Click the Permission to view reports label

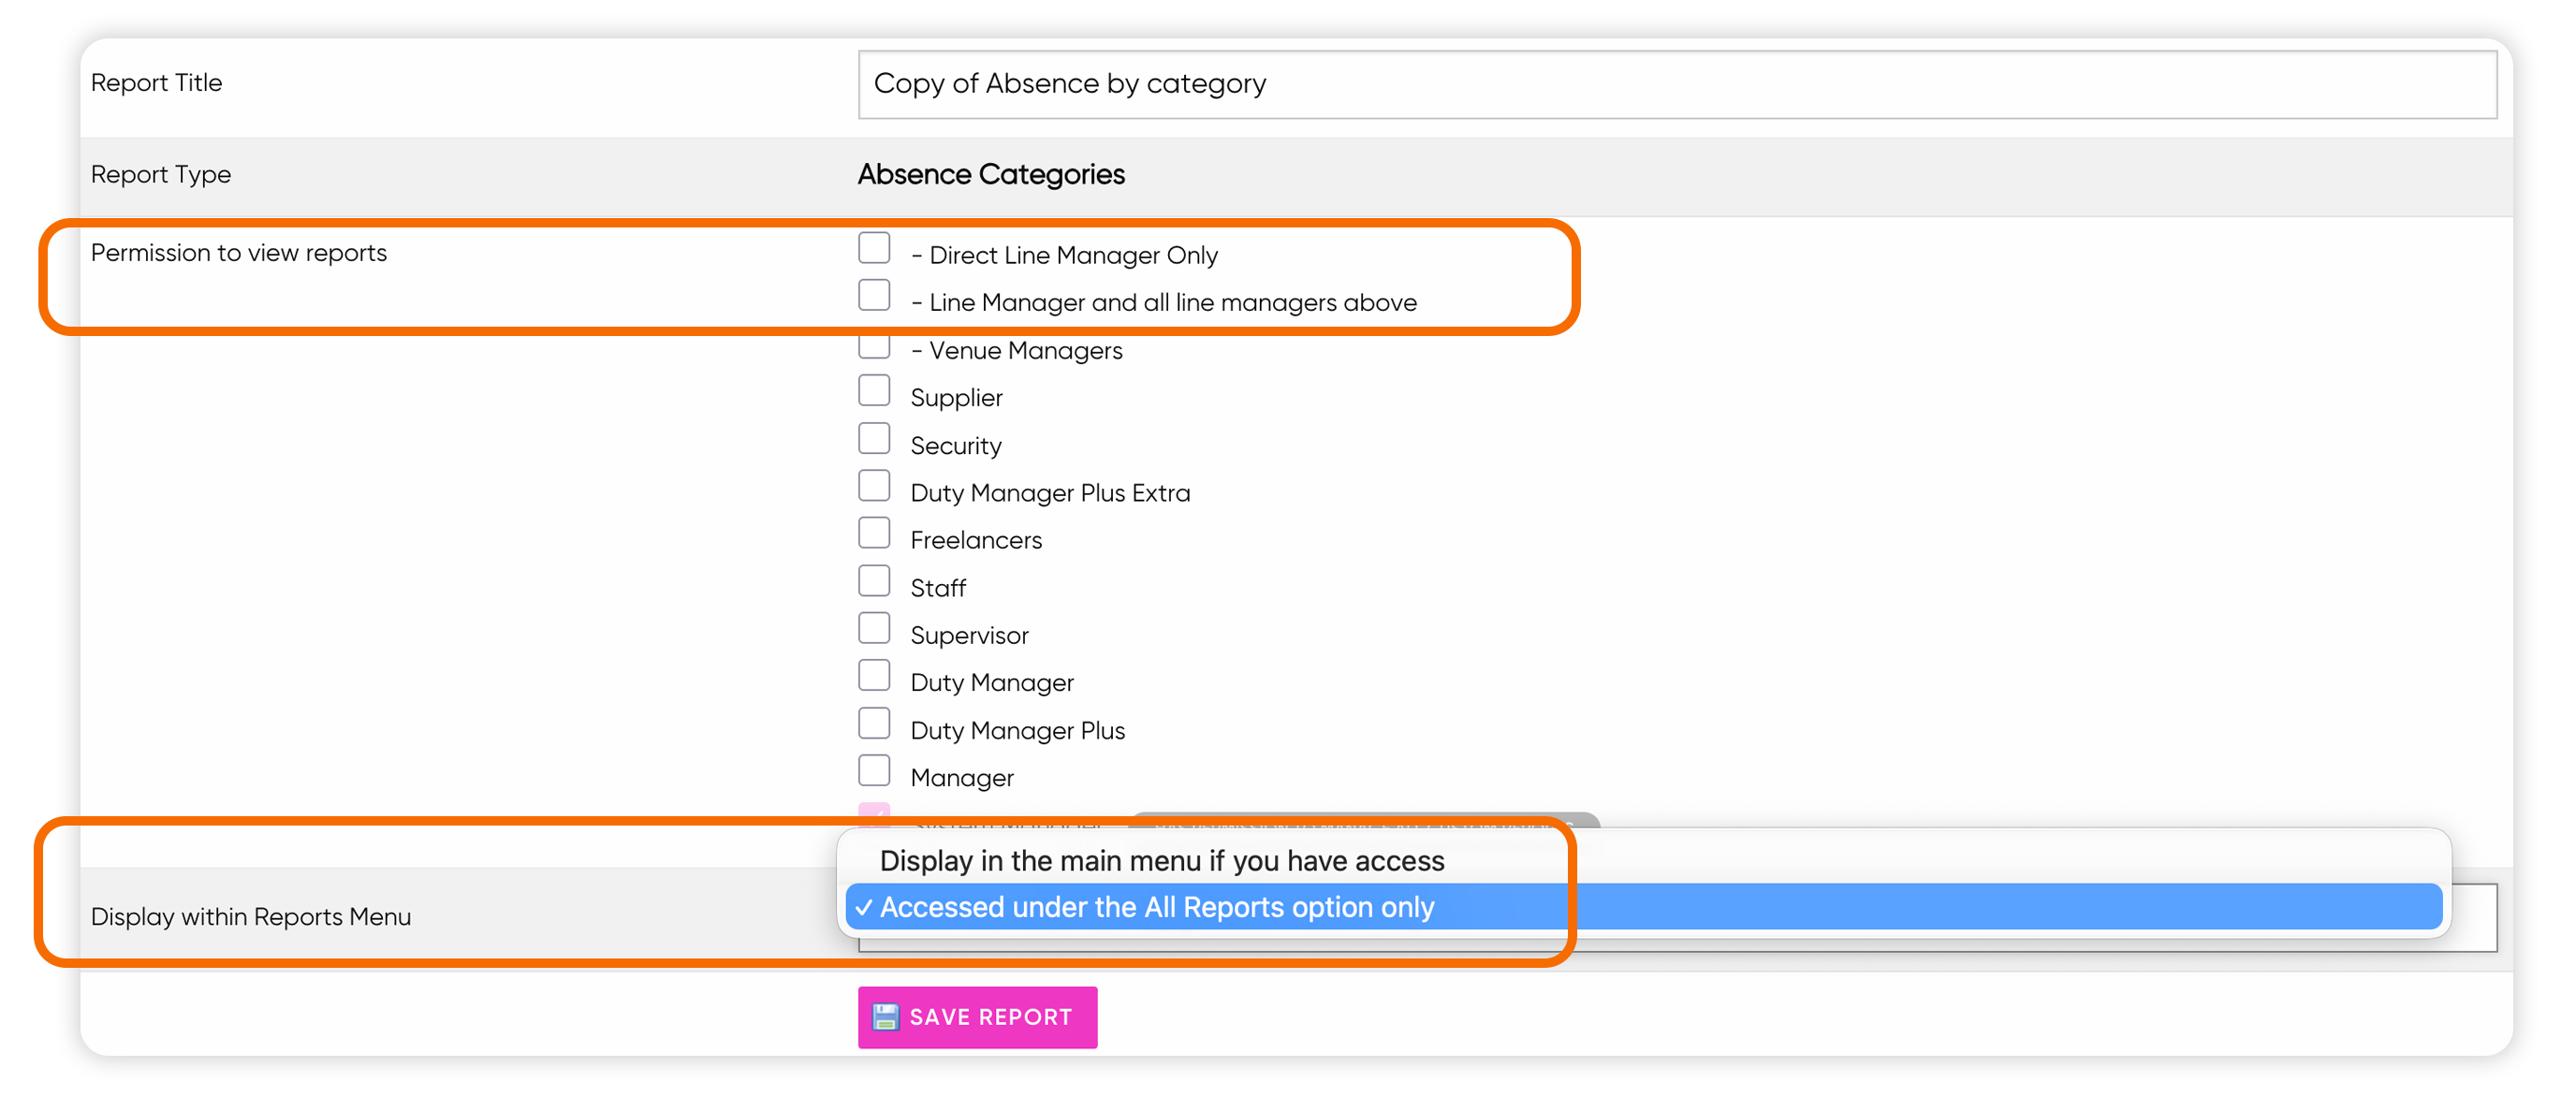(x=239, y=253)
